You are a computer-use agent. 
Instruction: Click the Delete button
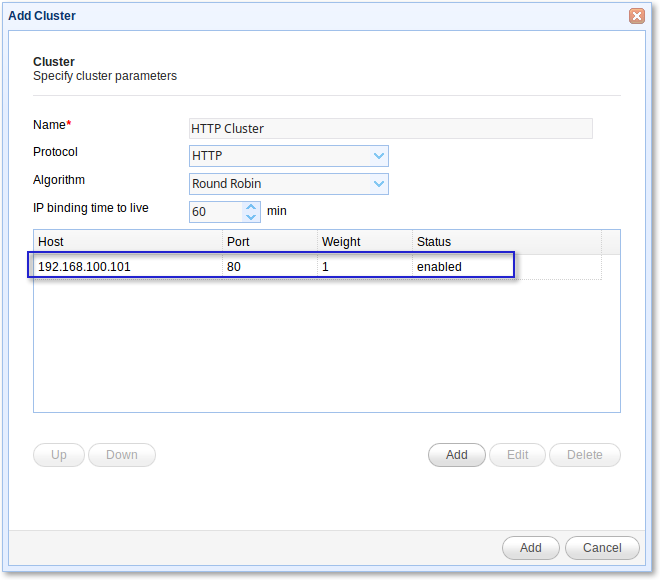585,455
